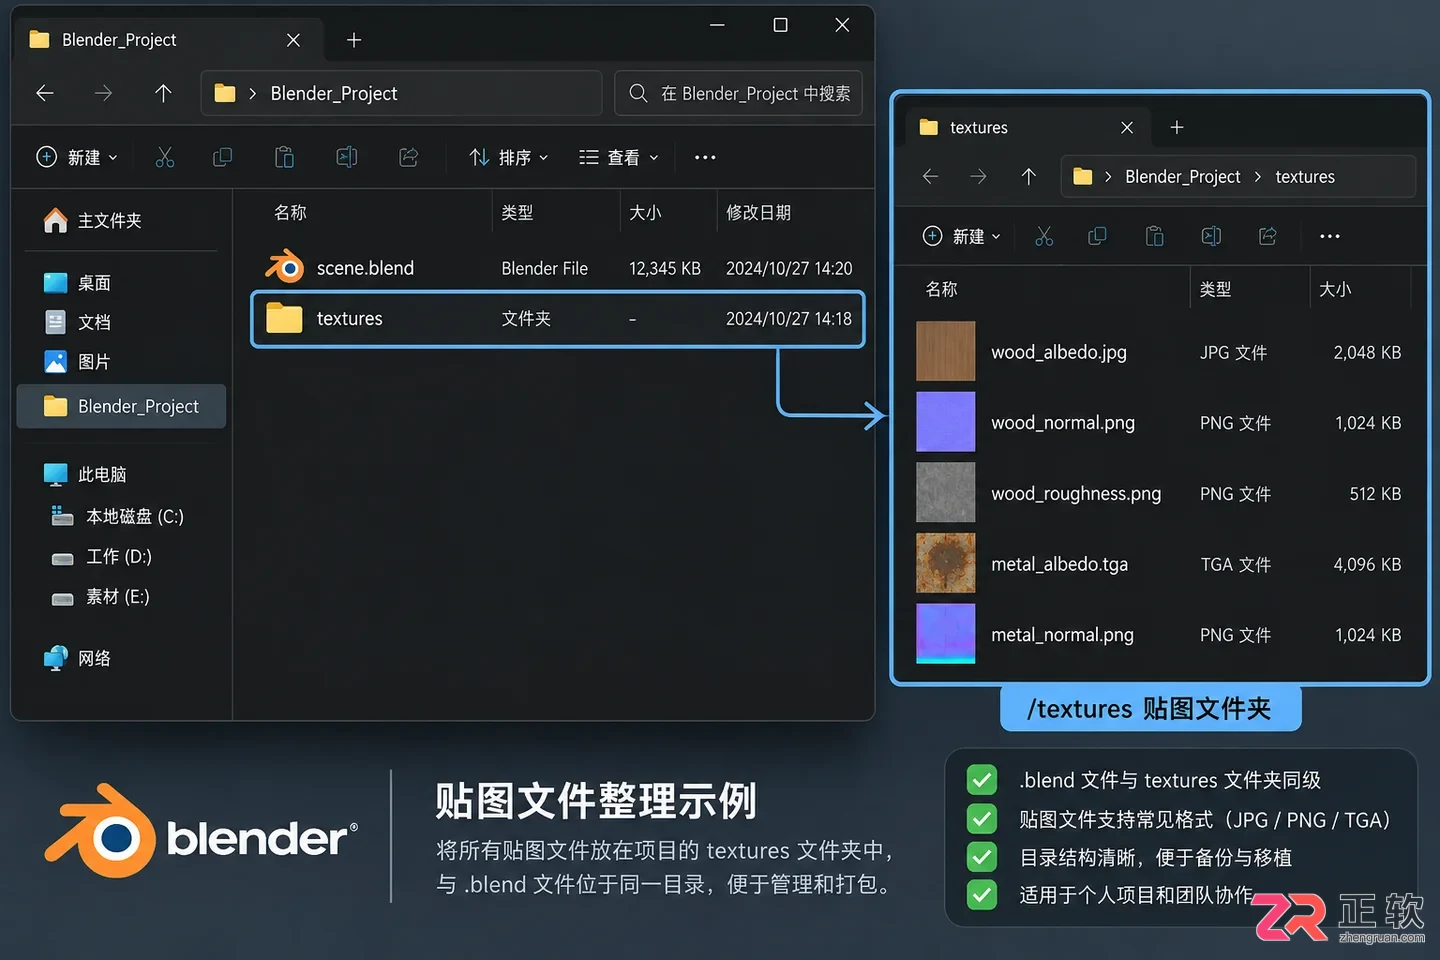Sort by 类型 column in Blender_Project window
The height and width of the screenshot is (960, 1440).
pos(517,212)
